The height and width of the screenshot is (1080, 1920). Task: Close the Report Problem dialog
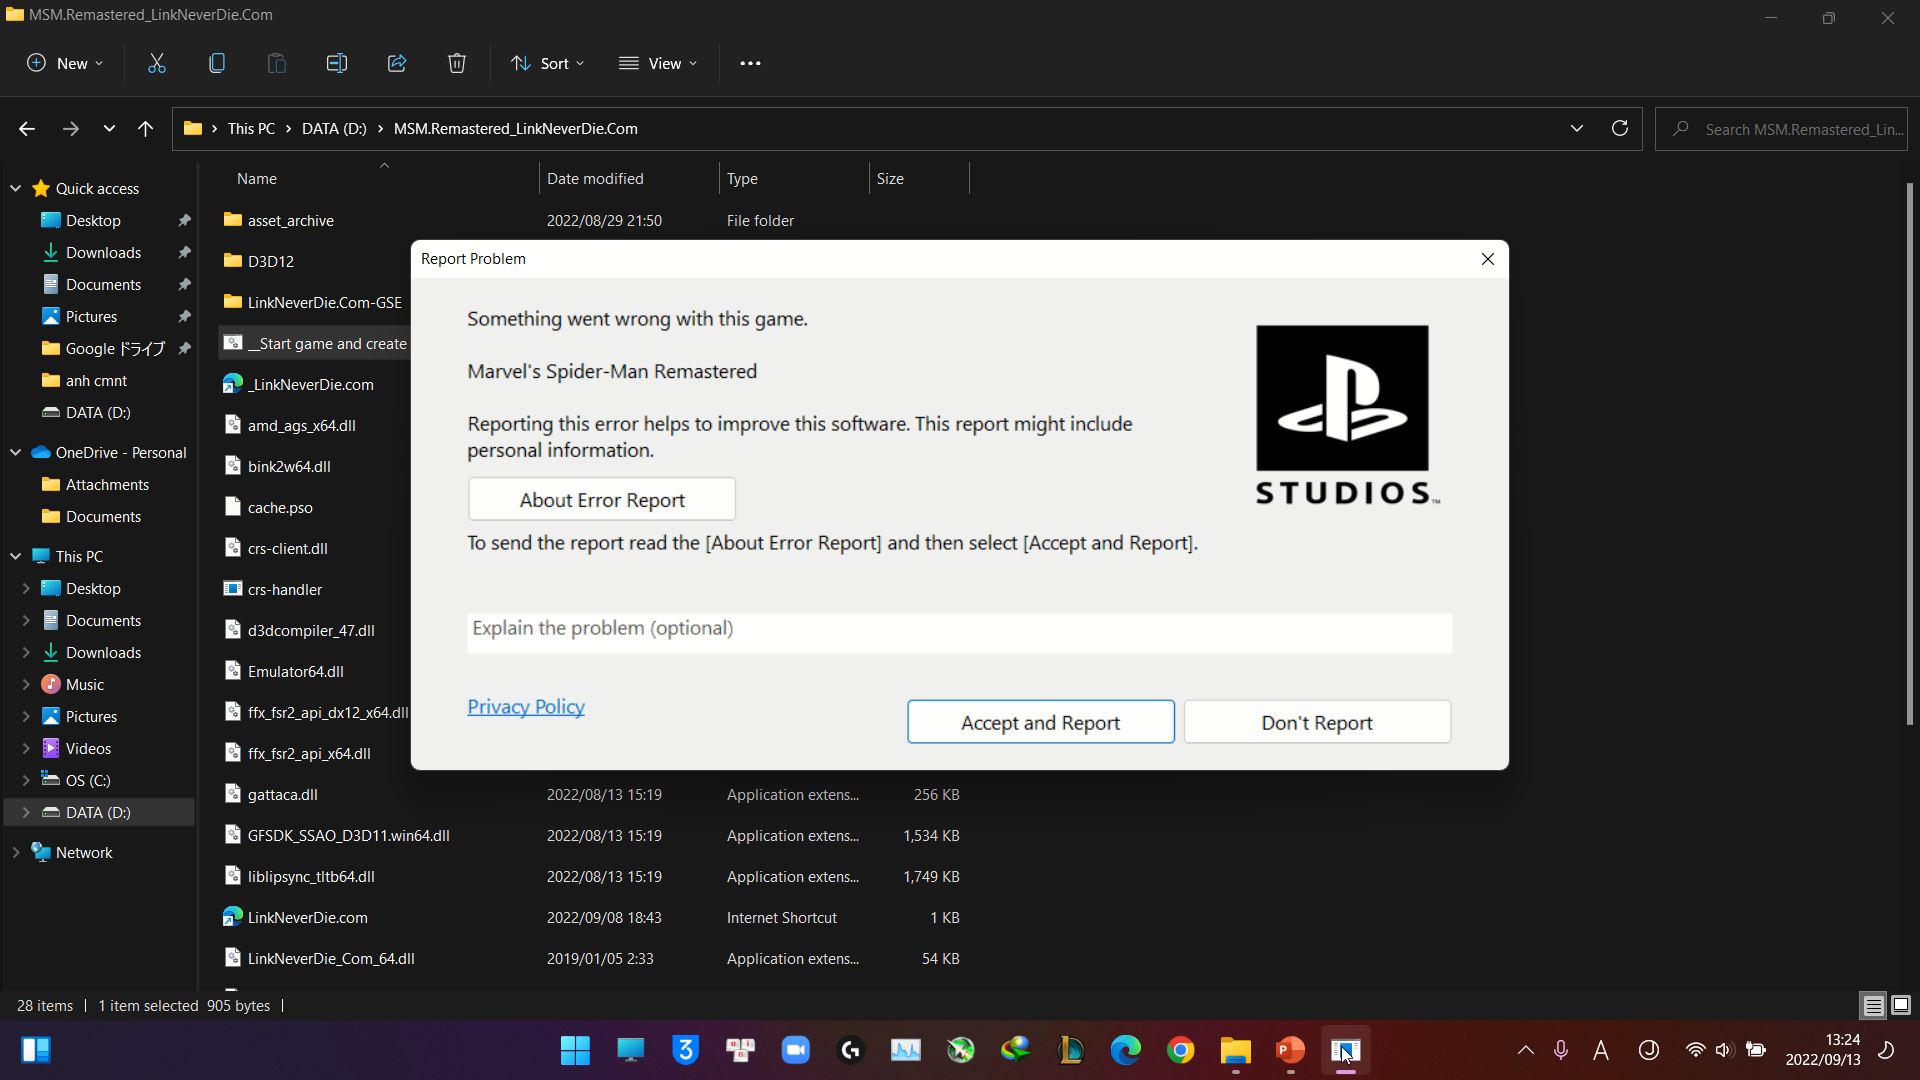tap(1488, 259)
